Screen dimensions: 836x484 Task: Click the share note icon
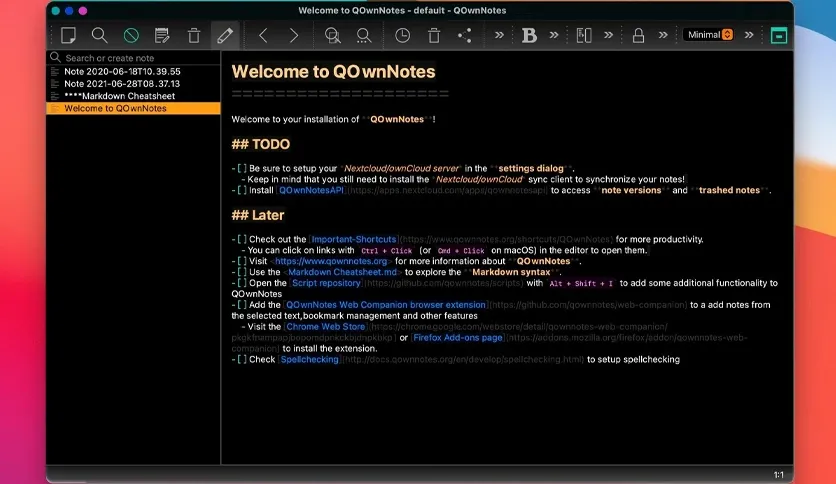[464, 35]
